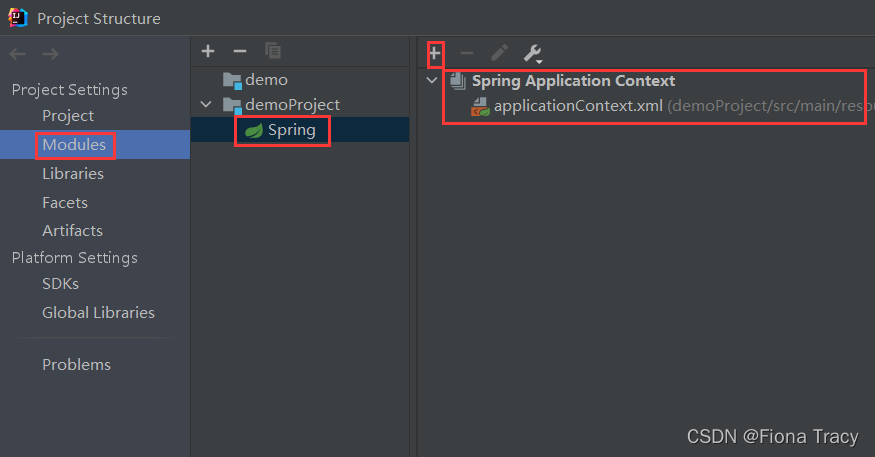Click the forward navigation arrow
This screenshot has width=875, height=457.
[50, 54]
